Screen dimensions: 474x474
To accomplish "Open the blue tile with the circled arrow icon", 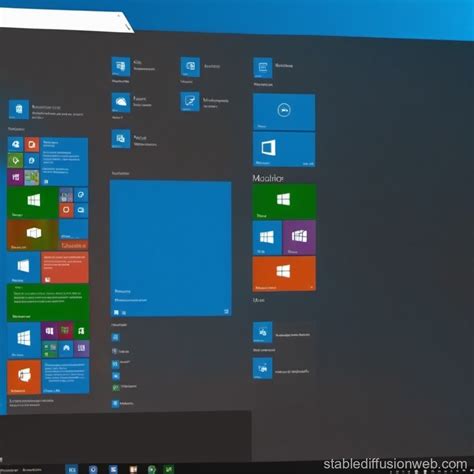I will click(x=284, y=112).
